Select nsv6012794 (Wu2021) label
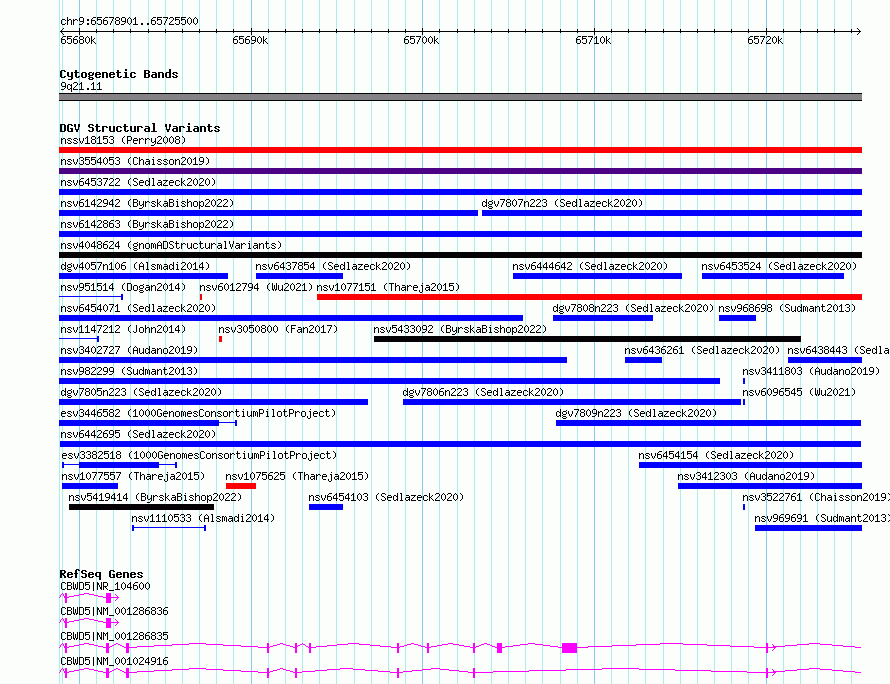 (x=256, y=287)
